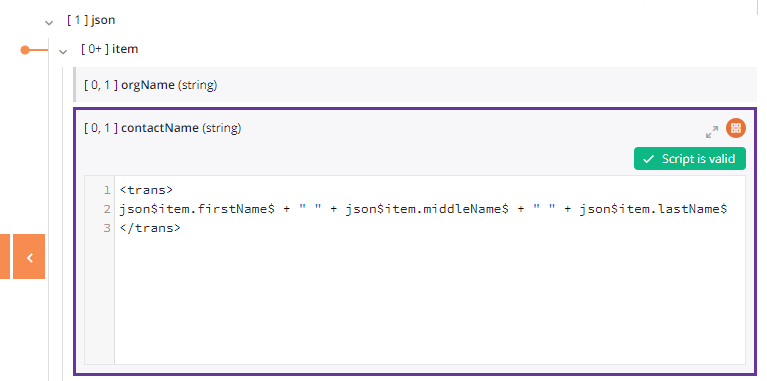The image size is (767, 381).
Task: Select the orgName (string) field row
Action: pos(414,85)
